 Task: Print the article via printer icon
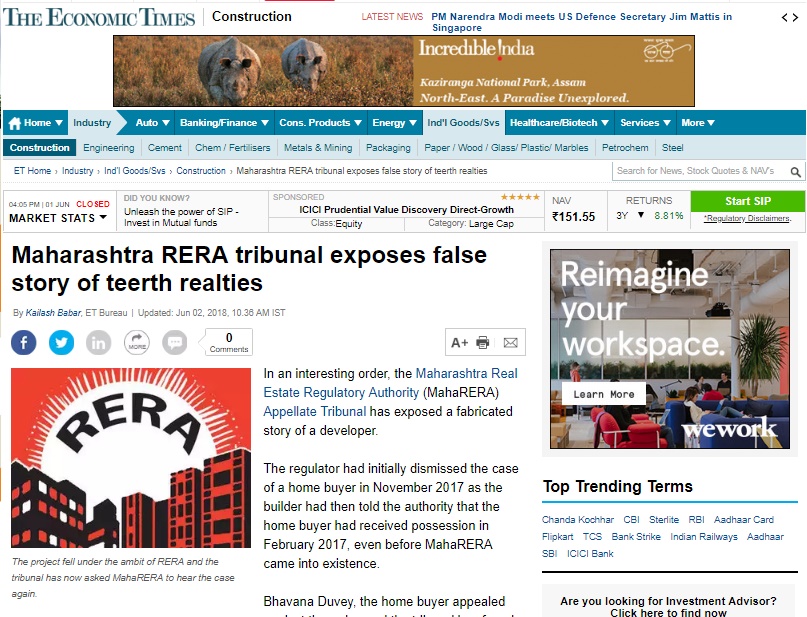pyautogui.click(x=483, y=343)
